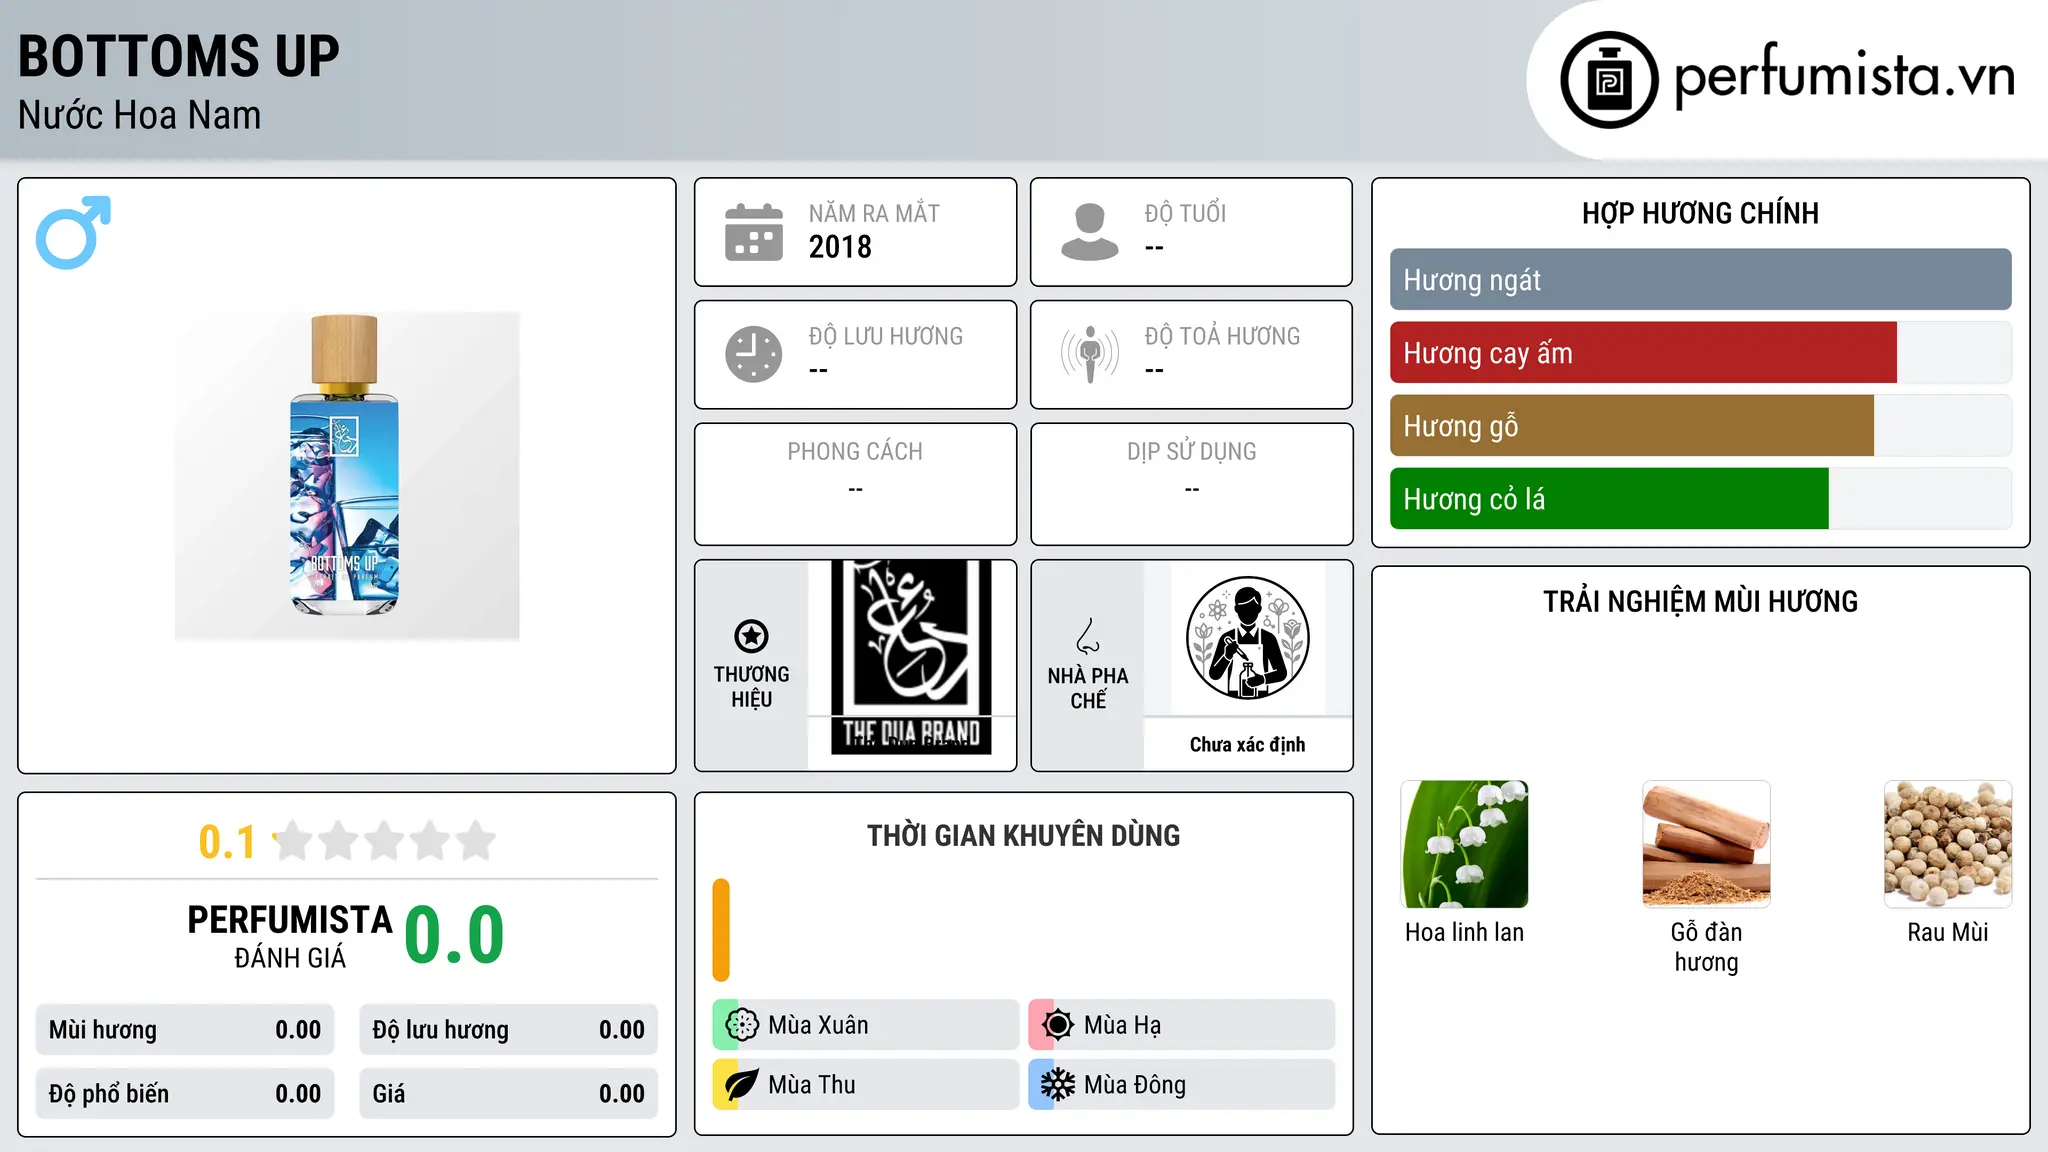
Task: Select the Mùa Hạ season button
Action: 1182,1024
